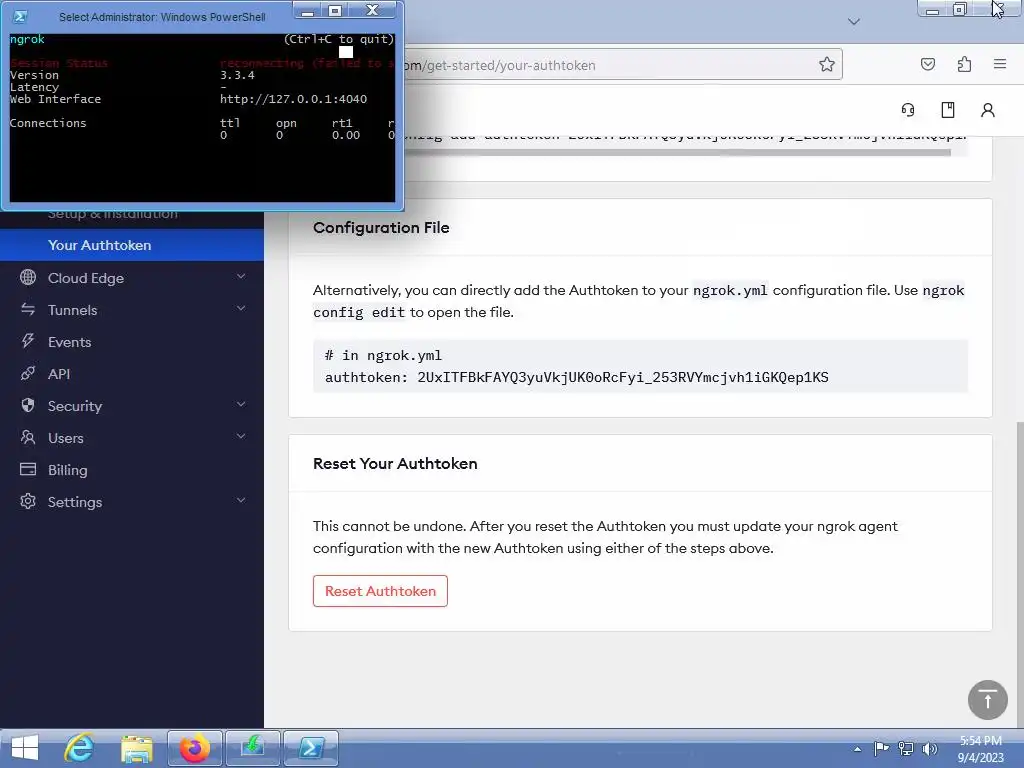The height and width of the screenshot is (768, 1024).
Task: Click the PowerShell window title bar
Action: coord(162,17)
